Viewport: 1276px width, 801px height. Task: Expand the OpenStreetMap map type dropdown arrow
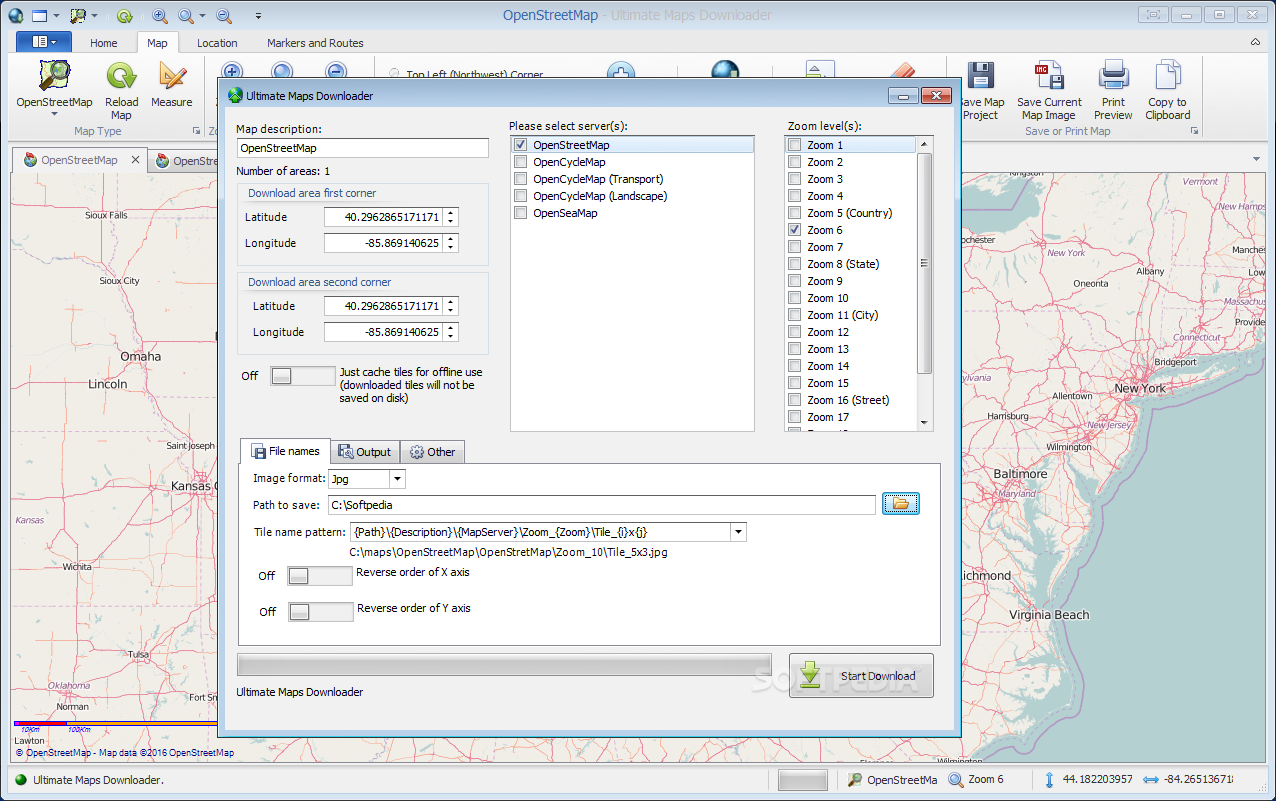pos(54,114)
